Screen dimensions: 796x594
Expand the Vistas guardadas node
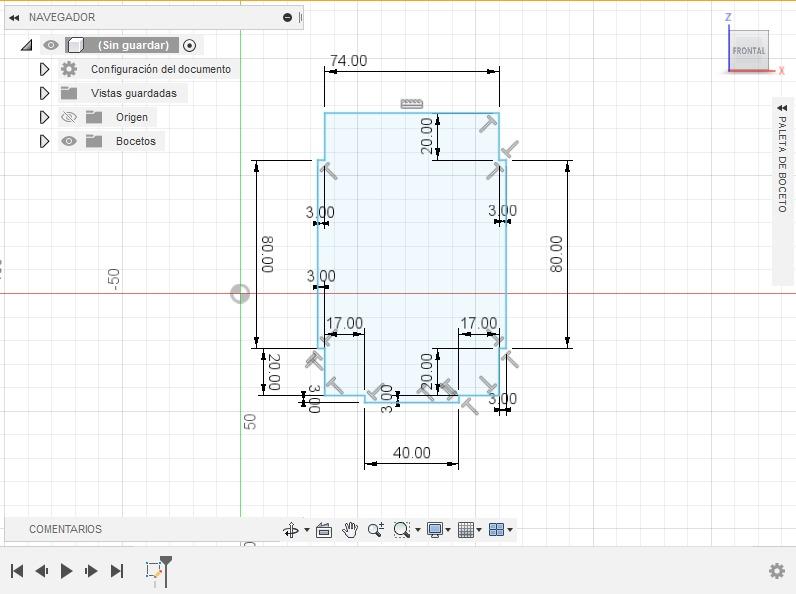click(x=44, y=93)
